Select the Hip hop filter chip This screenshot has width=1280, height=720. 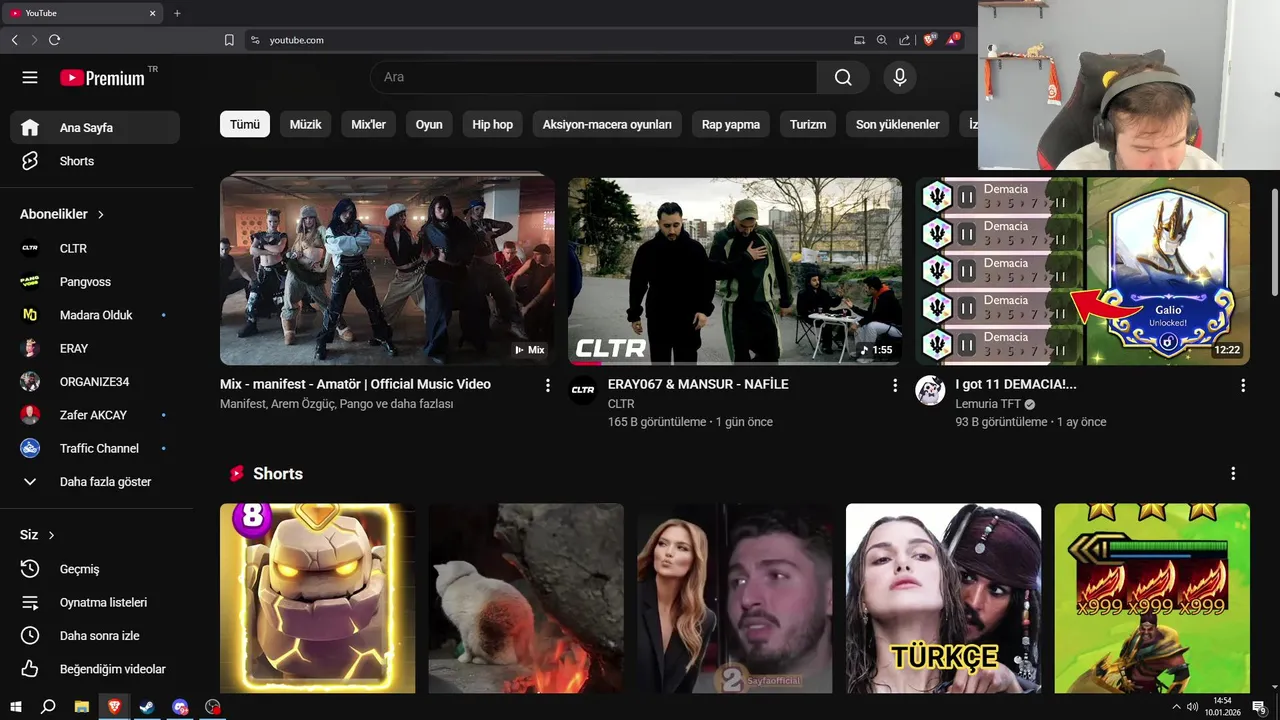(x=493, y=124)
